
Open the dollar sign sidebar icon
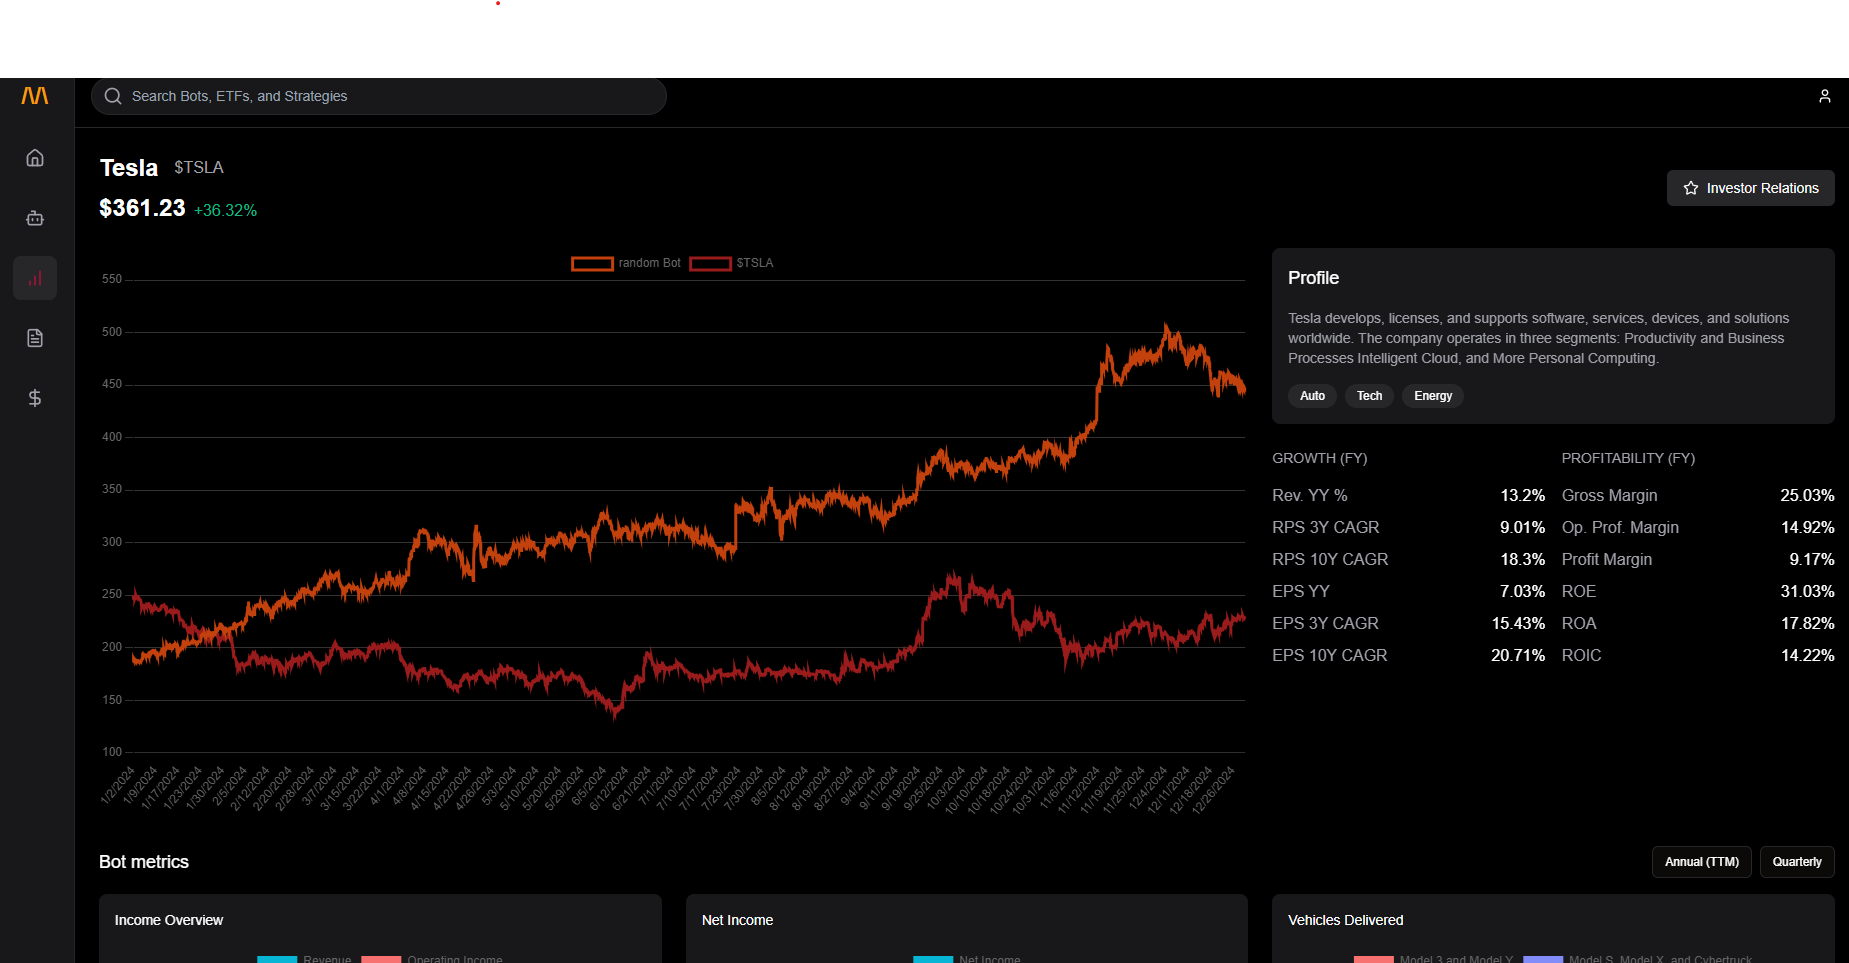[35, 398]
